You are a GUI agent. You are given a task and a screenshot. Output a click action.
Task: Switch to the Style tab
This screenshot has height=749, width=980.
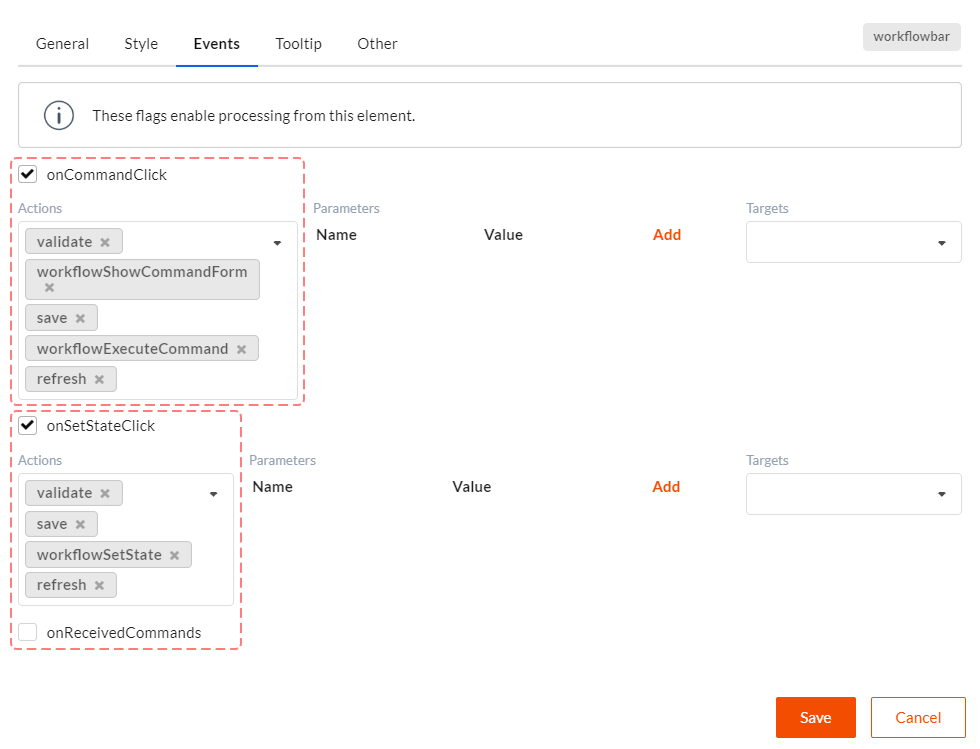(141, 44)
